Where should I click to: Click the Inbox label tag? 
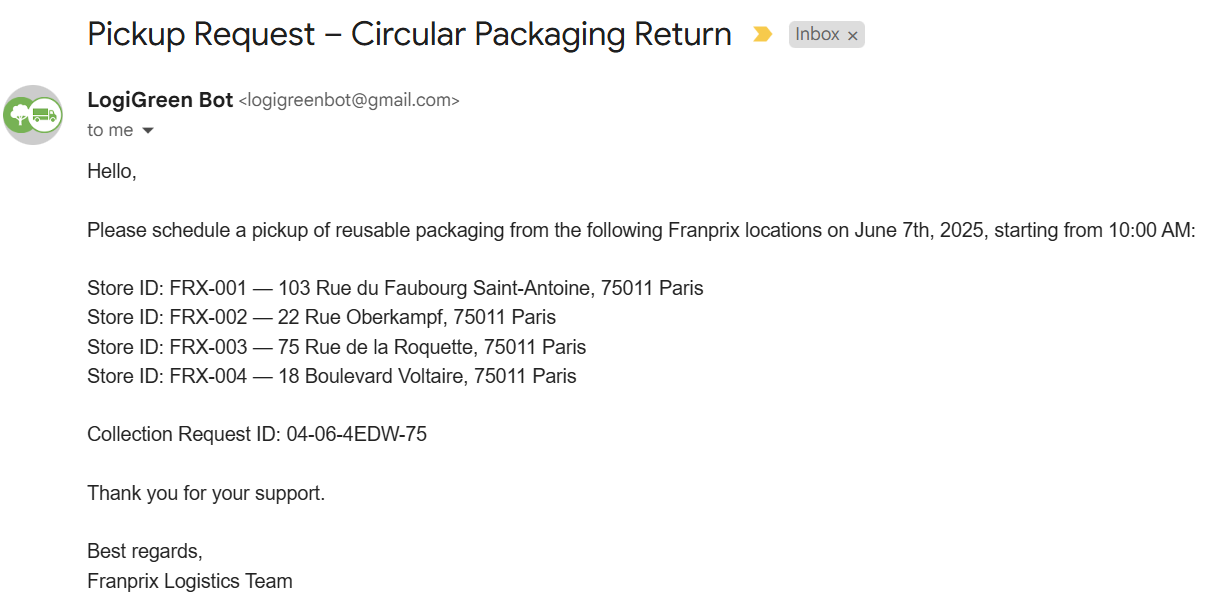826,34
